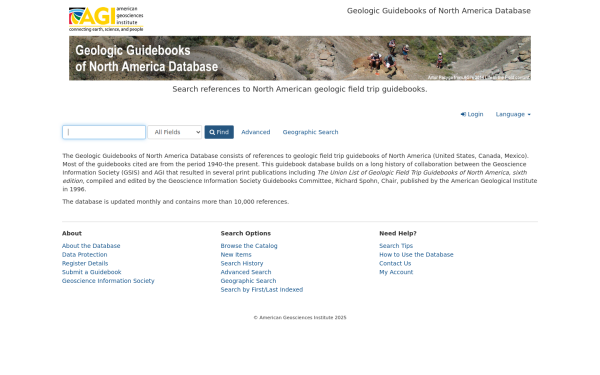Viewport: 600px width, 375px height.
Task: Click the American Geosciences Institute 2025 copyright text
Action: [300, 318]
